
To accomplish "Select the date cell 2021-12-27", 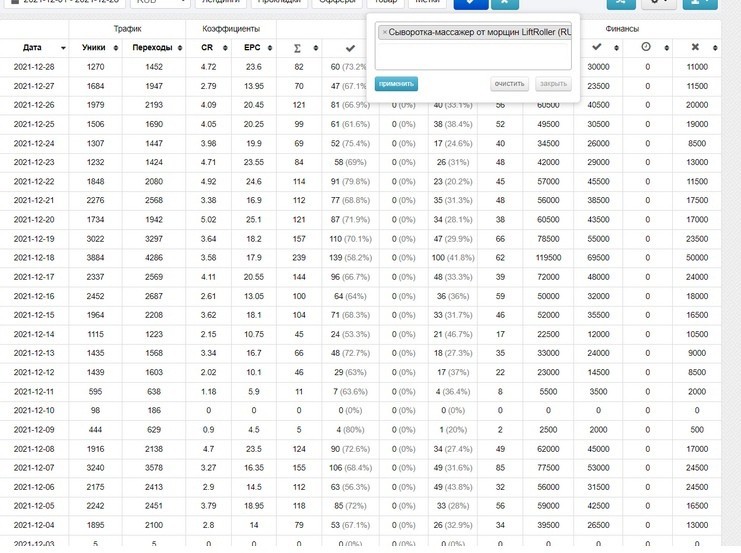I will [34, 86].
